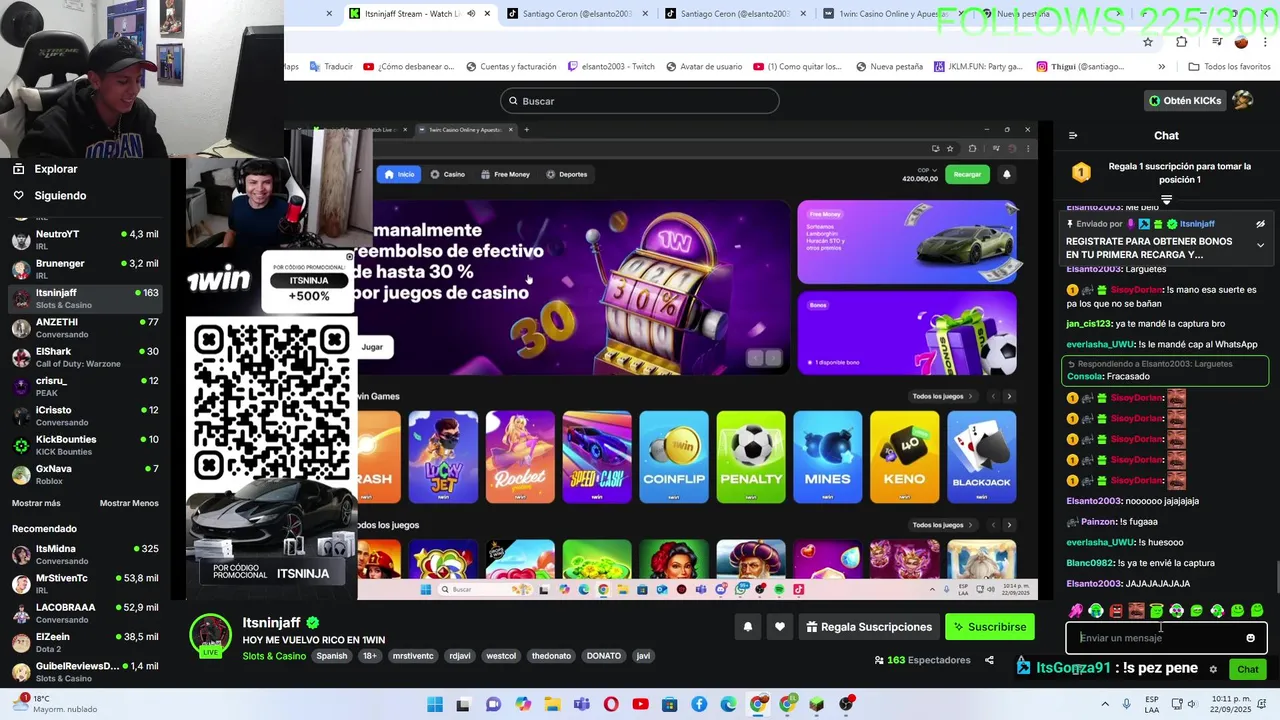Image resolution: width=1280 pixels, height=720 pixels.
Task: Click Mostrar Menos in the sidebar
Action: coord(129,503)
